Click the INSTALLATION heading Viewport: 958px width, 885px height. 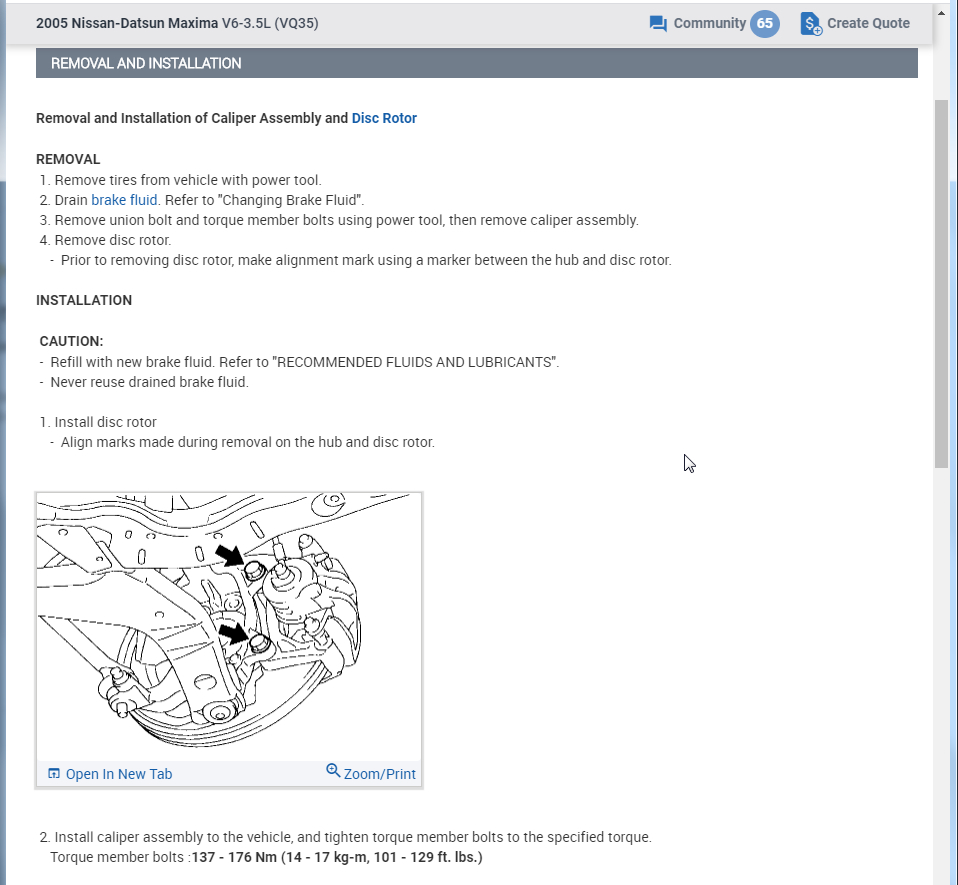(x=84, y=300)
